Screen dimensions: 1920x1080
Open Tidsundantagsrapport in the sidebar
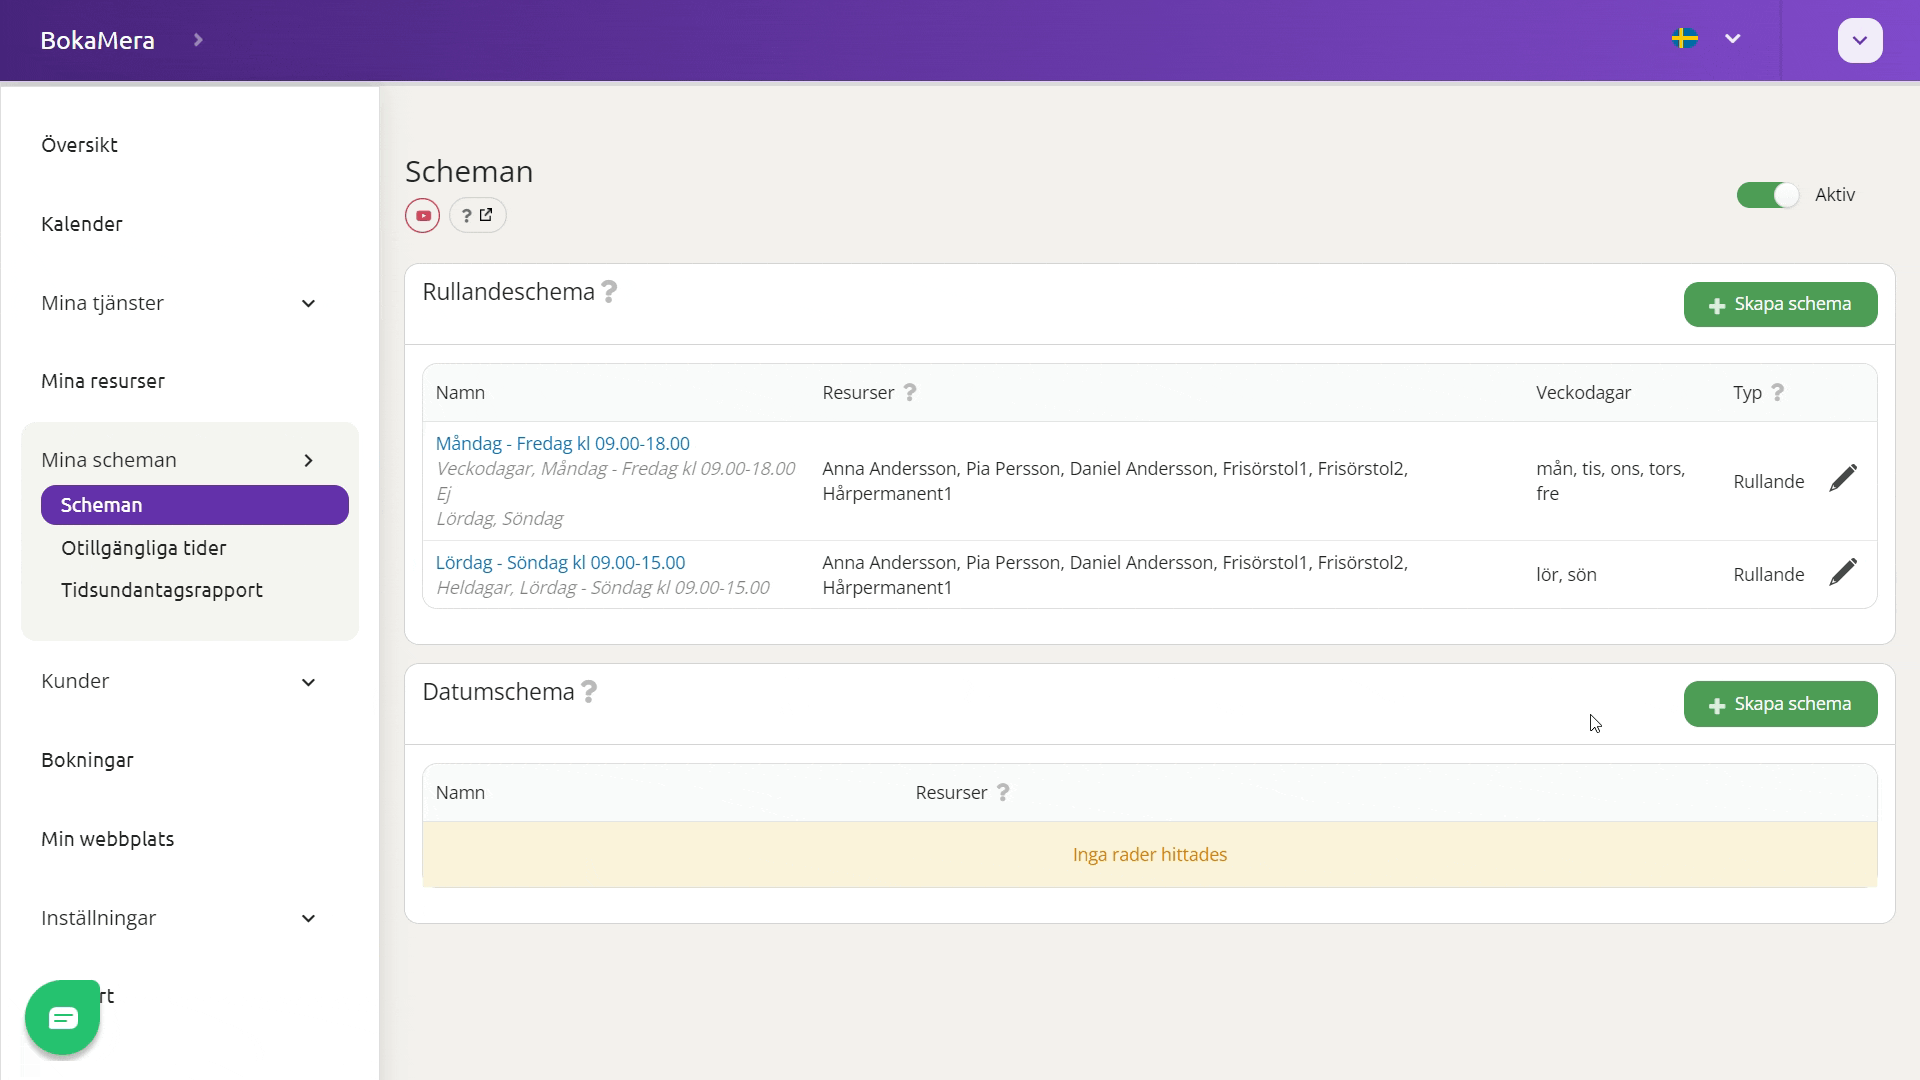[x=162, y=590]
